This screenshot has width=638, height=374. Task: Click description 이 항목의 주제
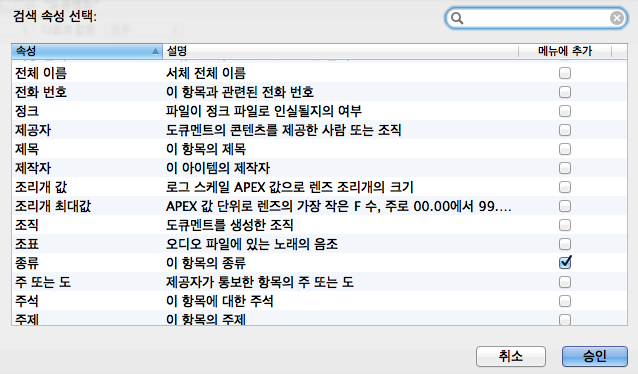(206, 319)
